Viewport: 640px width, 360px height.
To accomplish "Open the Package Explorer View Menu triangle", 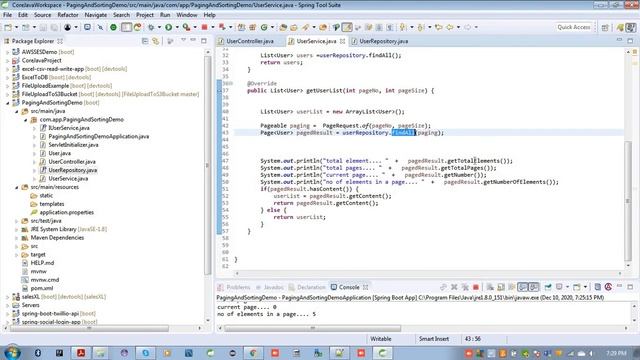I will (184, 40).
